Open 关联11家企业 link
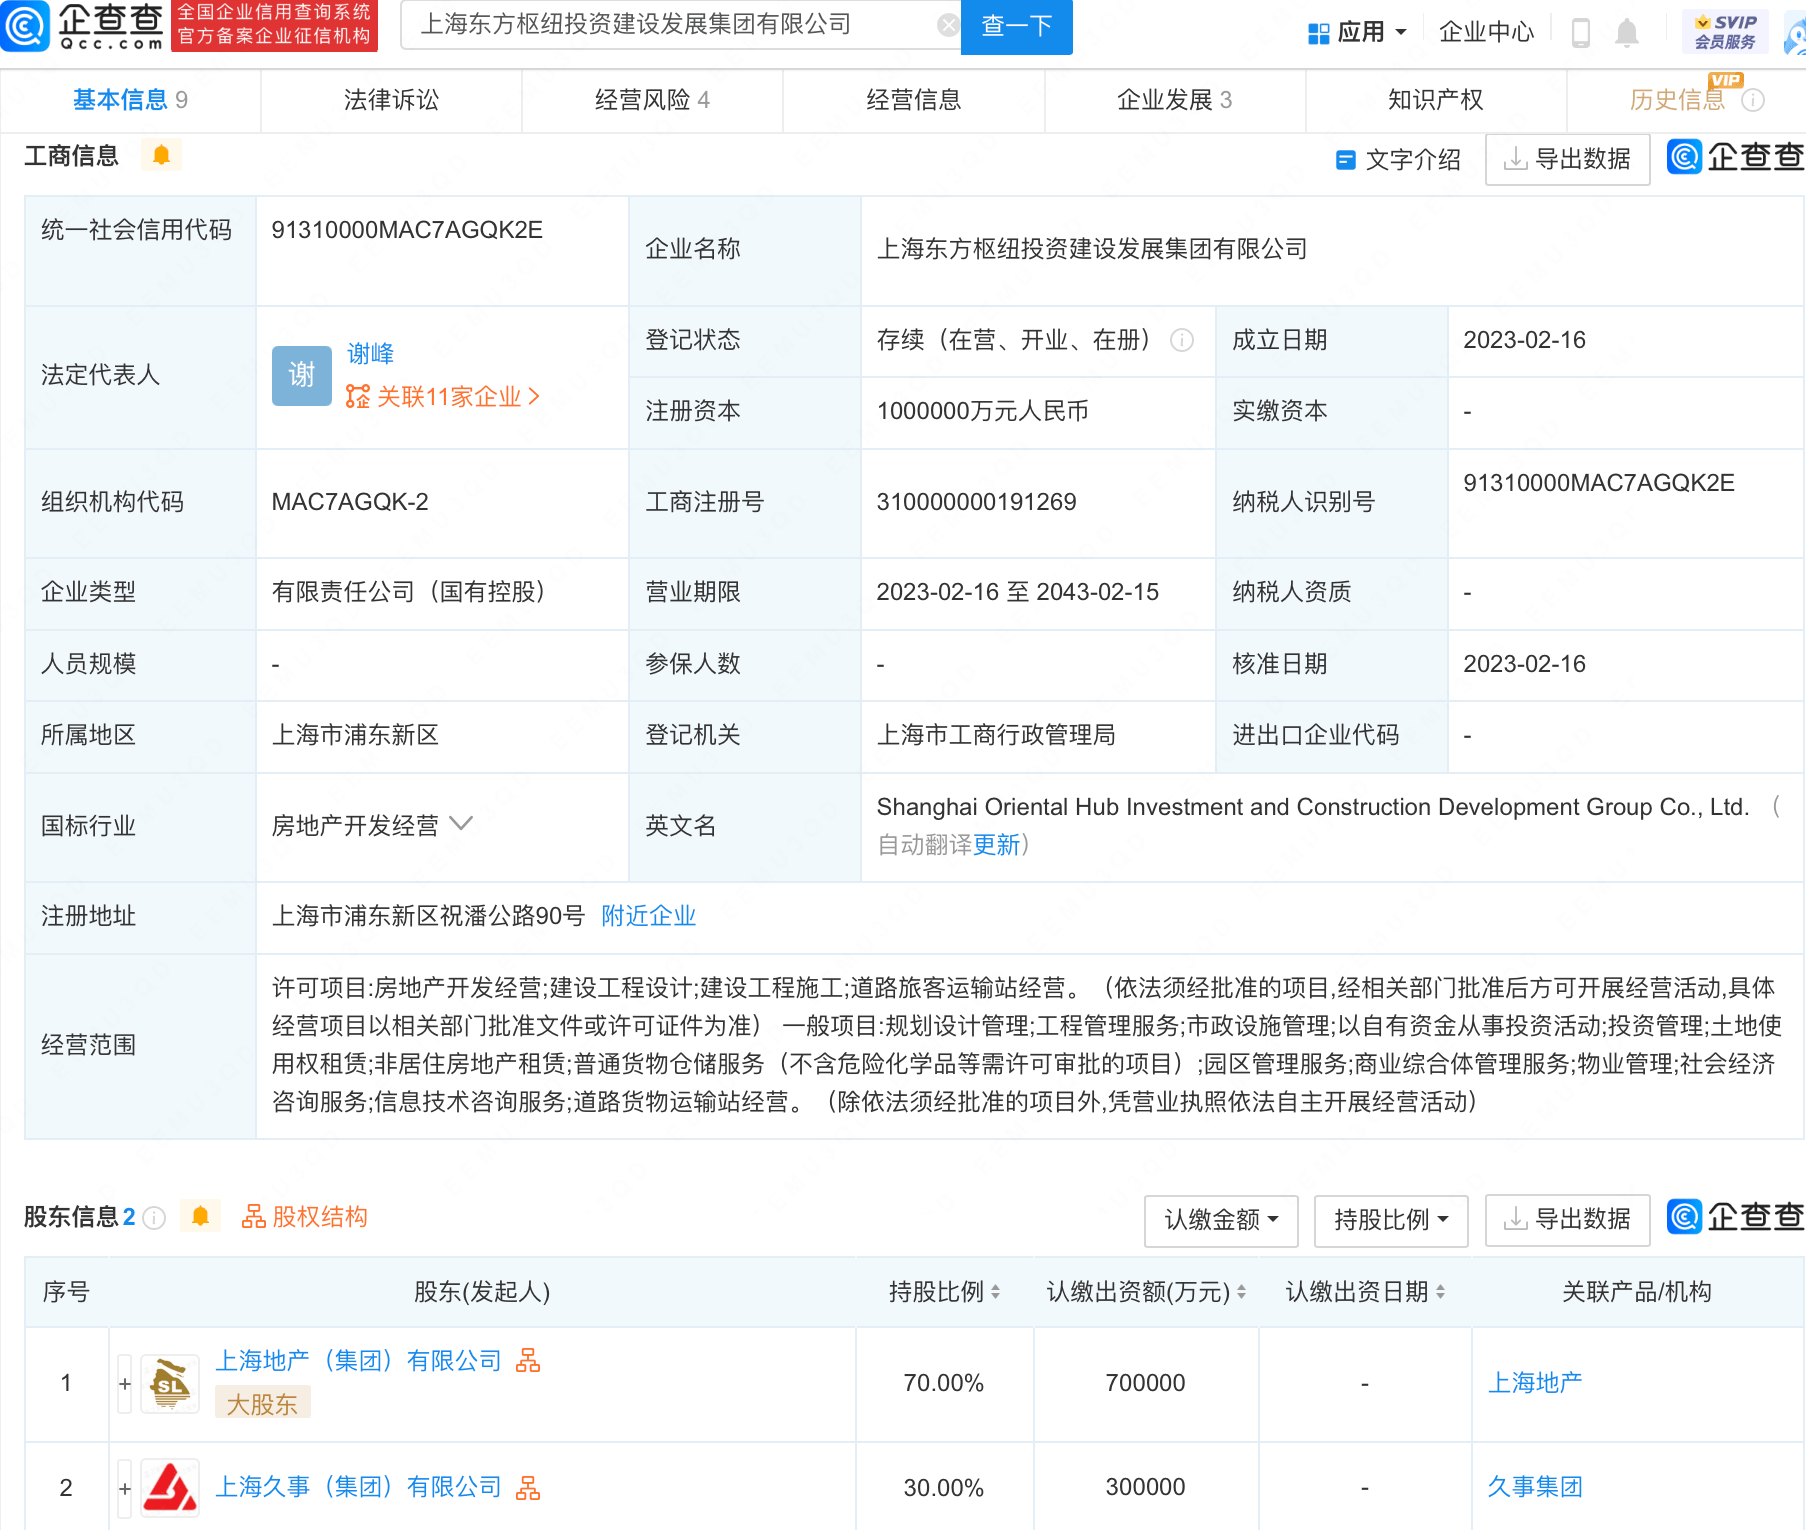Viewport: 1806px width, 1530px height. tap(443, 397)
